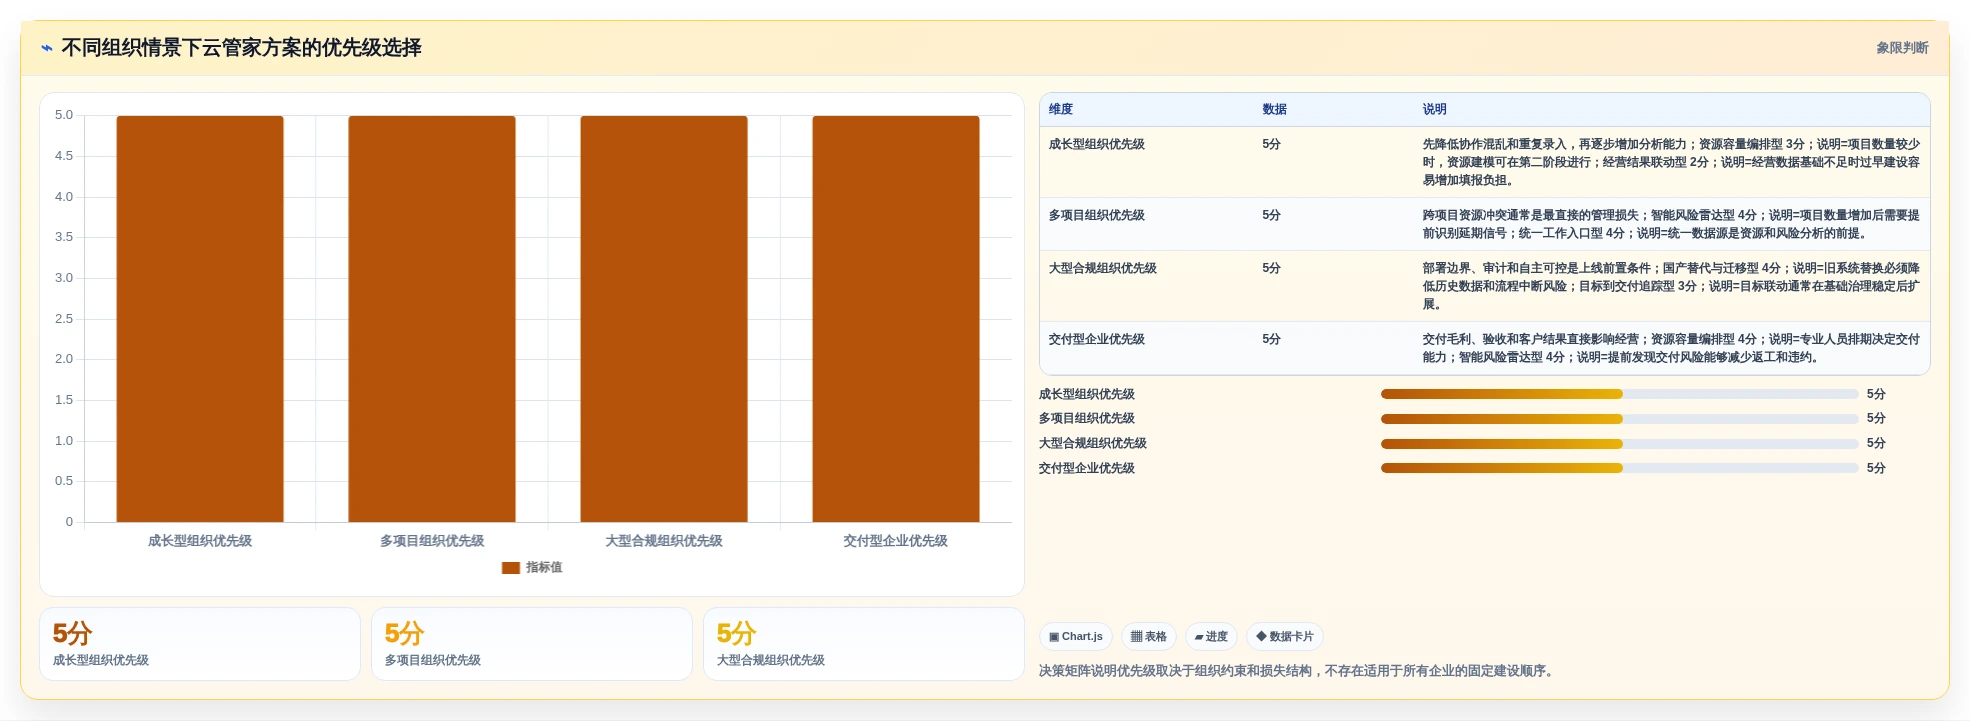Image resolution: width=1970 pixels, height=721 pixels.
Task: Click the 多项目组织优先级 chart bar
Action: [x=432, y=319]
